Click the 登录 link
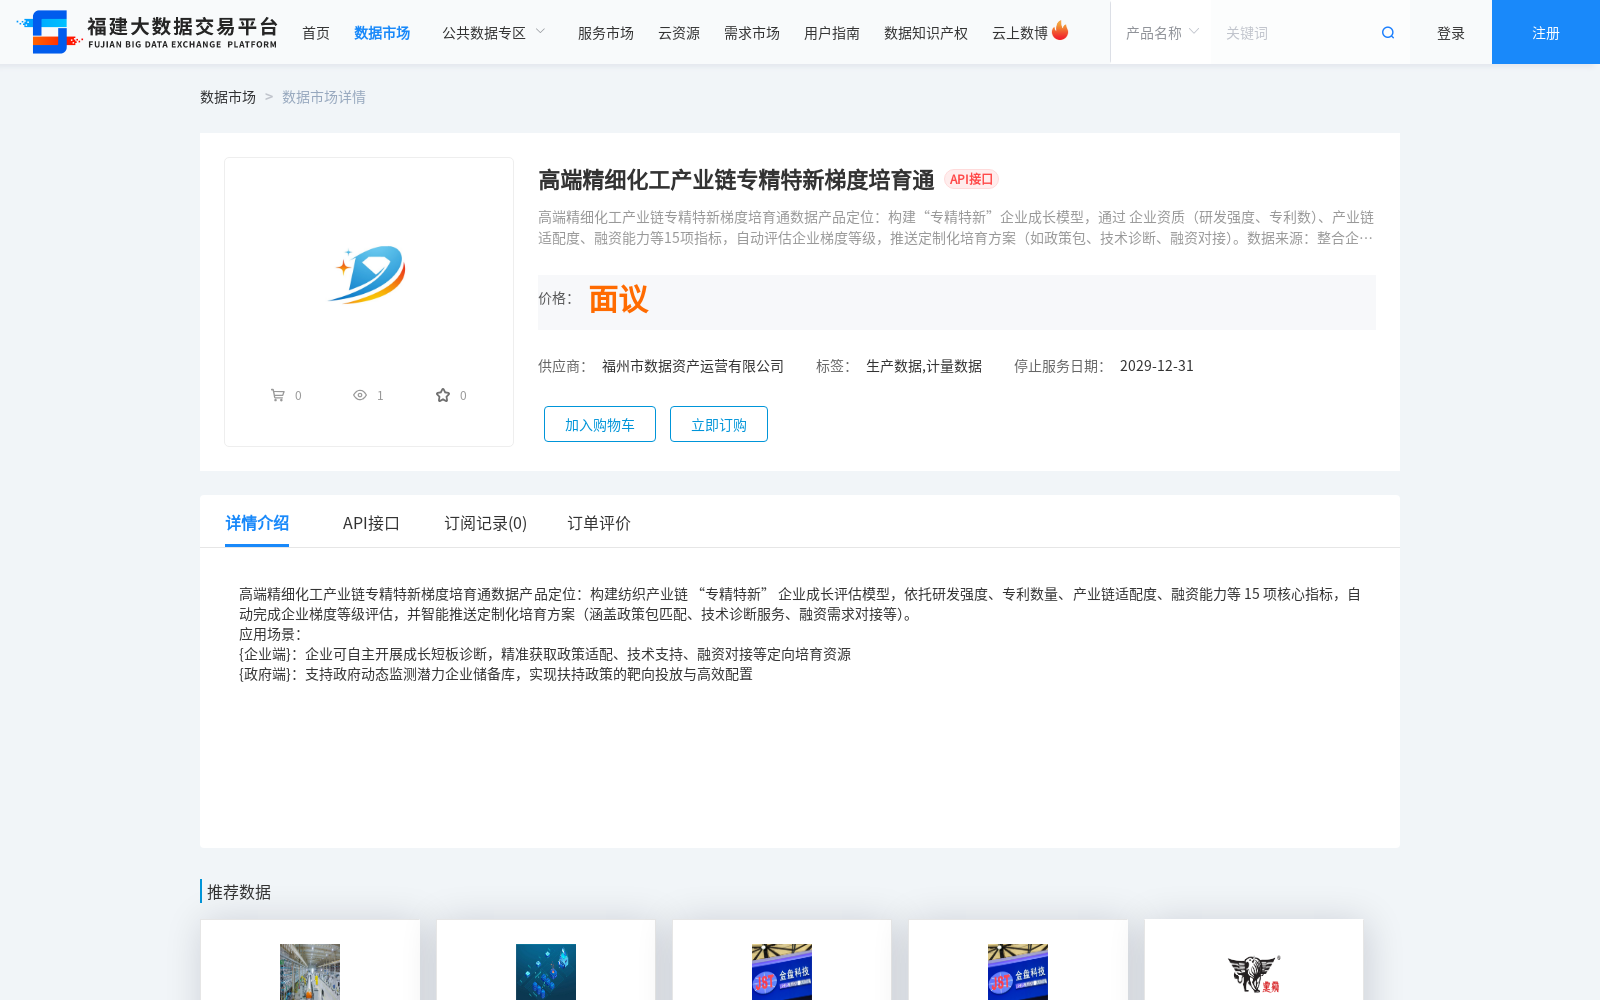The width and height of the screenshot is (1600, 1000). click(1451, 33)
